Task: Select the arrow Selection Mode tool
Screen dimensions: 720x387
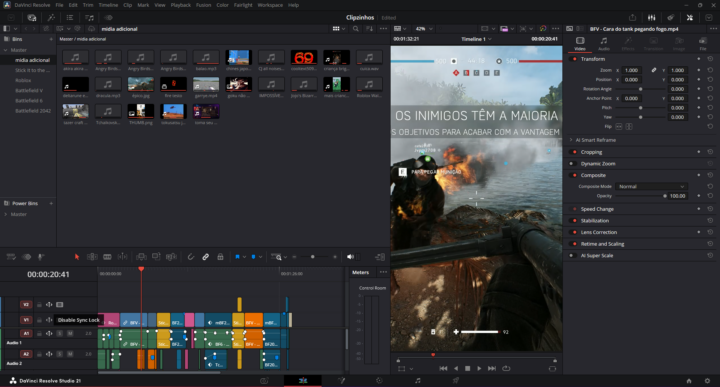Action: coord(77,257)
